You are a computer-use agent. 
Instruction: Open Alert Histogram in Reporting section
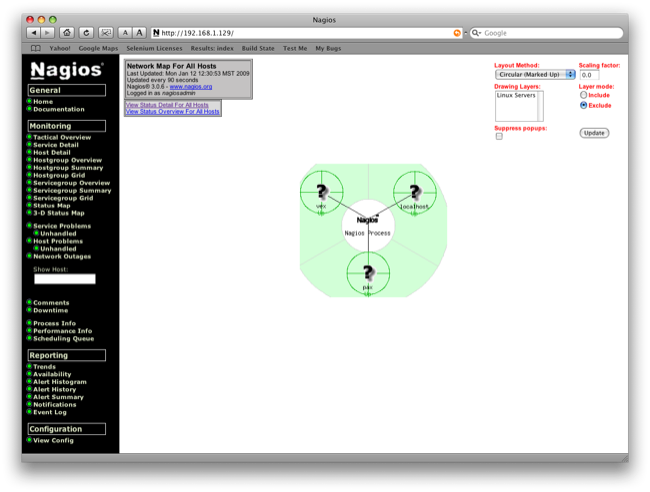point(60,382)
